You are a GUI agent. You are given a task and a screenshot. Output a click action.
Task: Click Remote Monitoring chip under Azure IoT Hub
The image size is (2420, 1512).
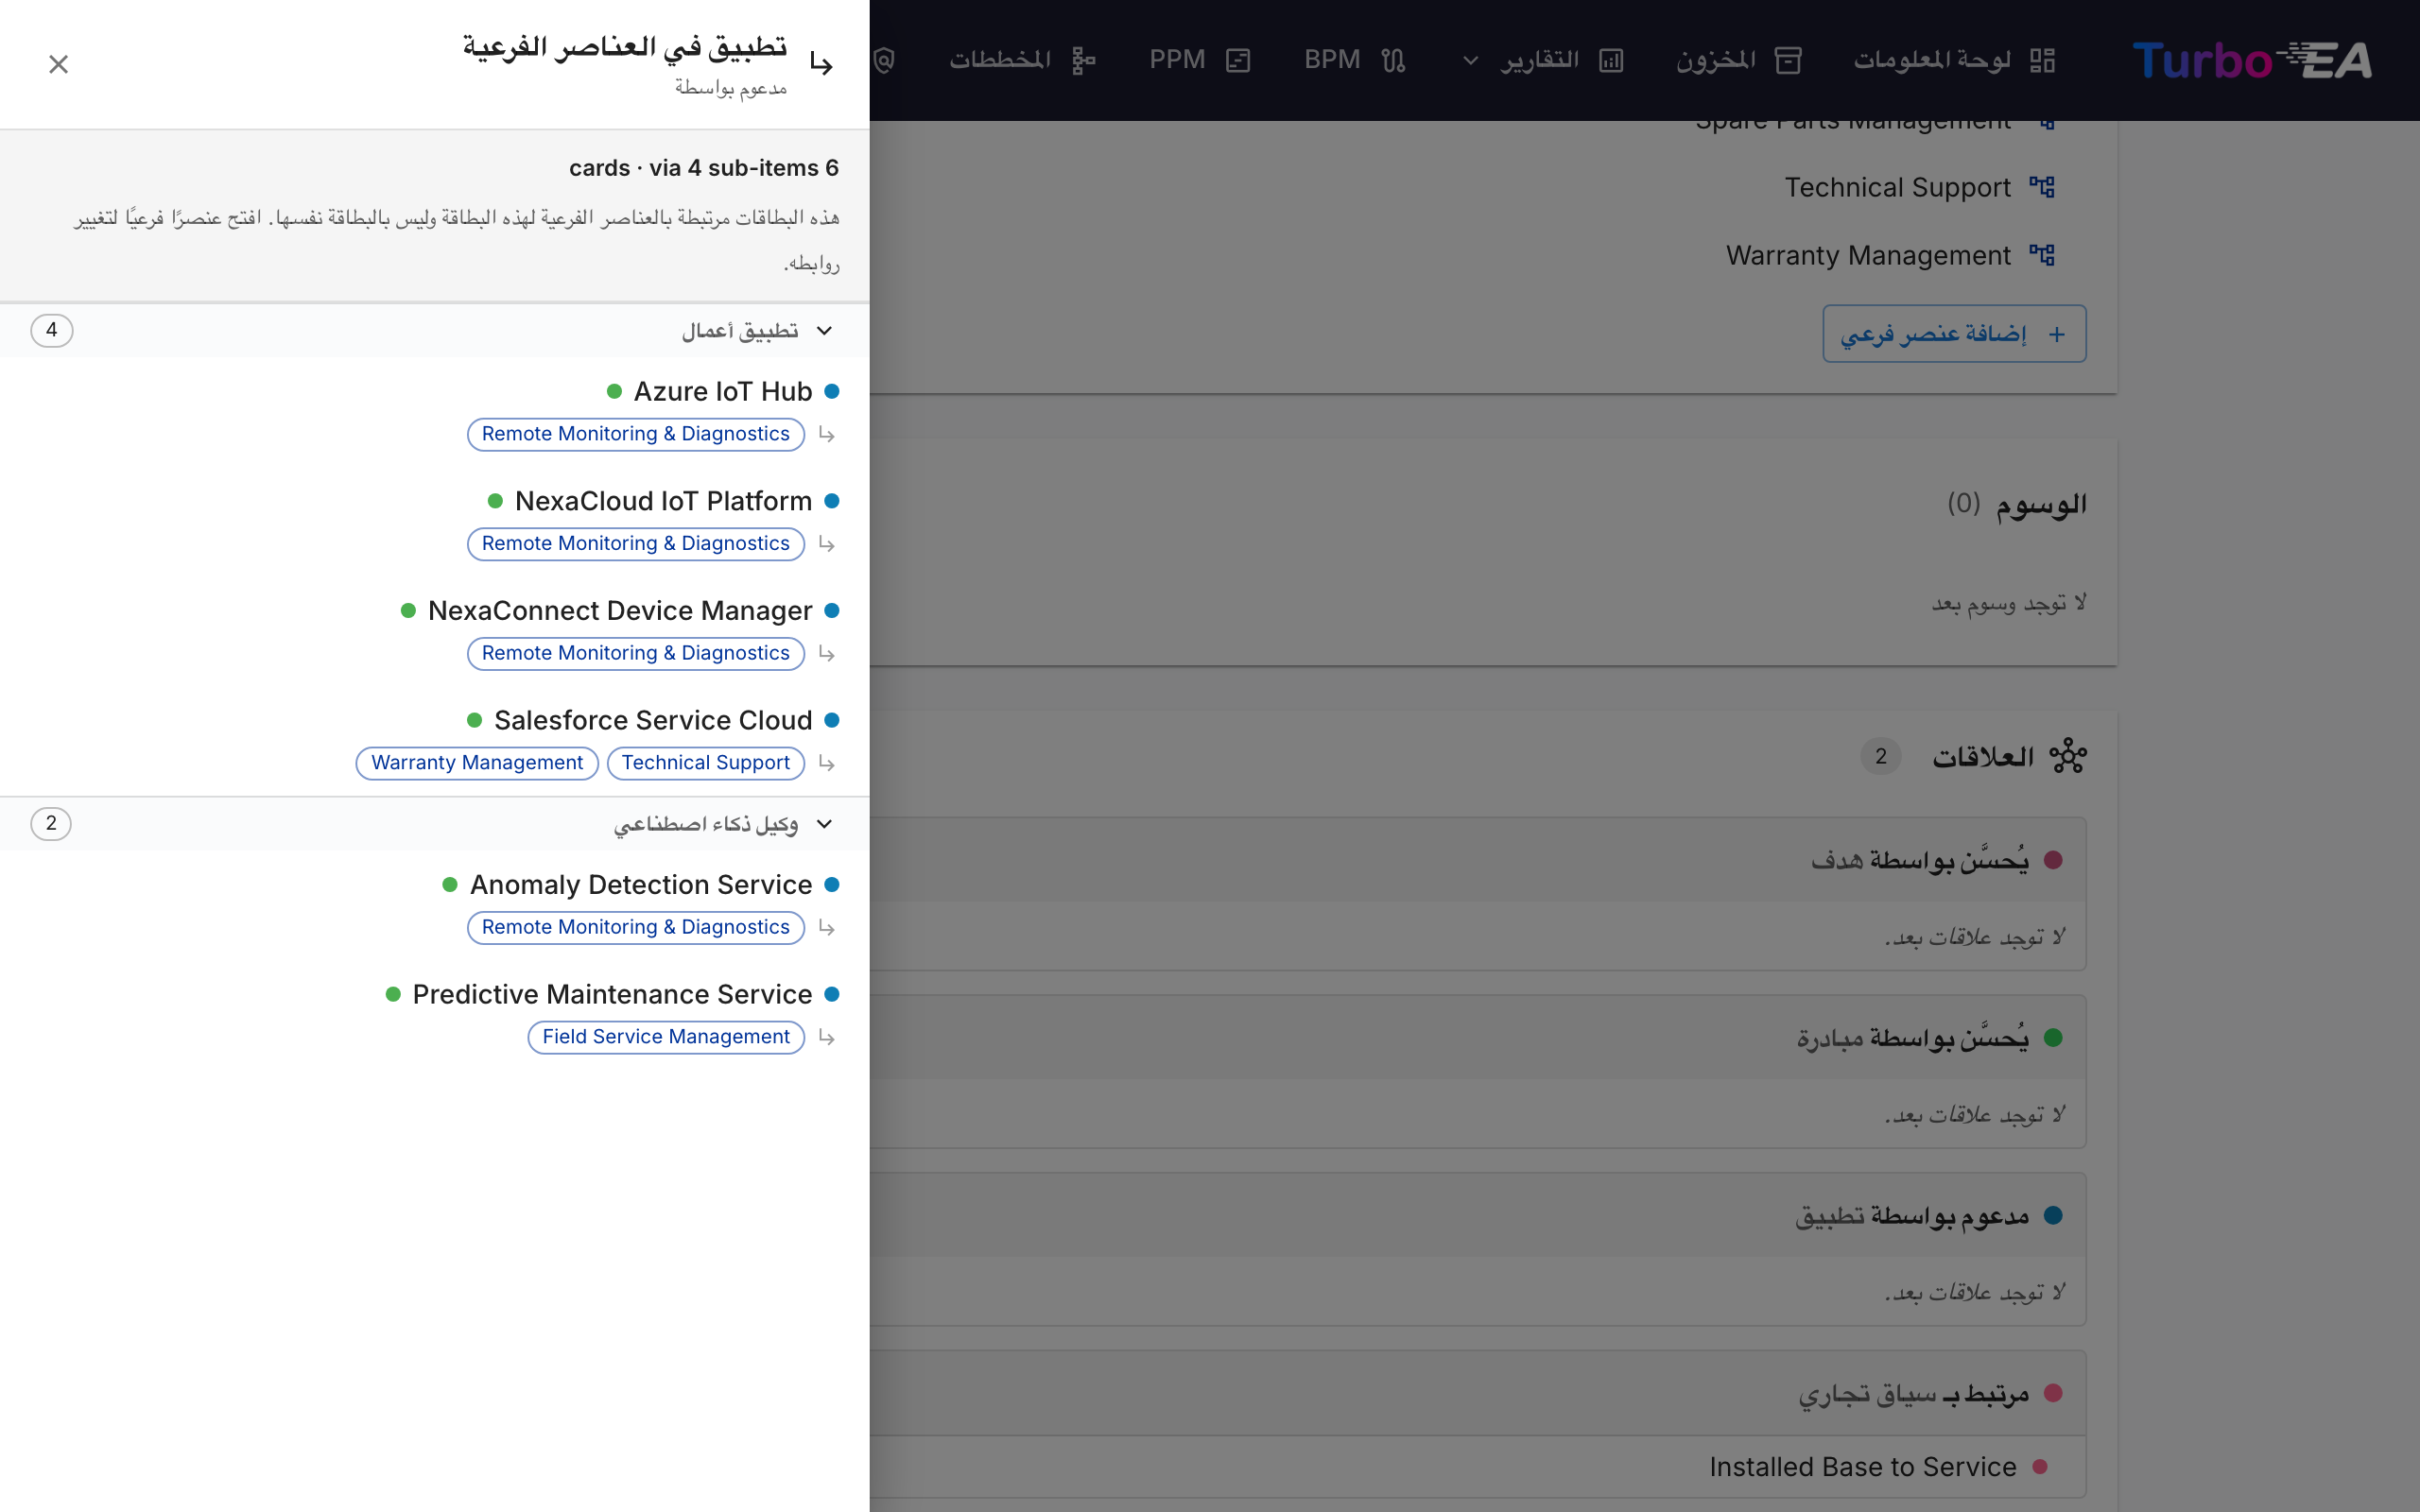[x=636, y=434]
